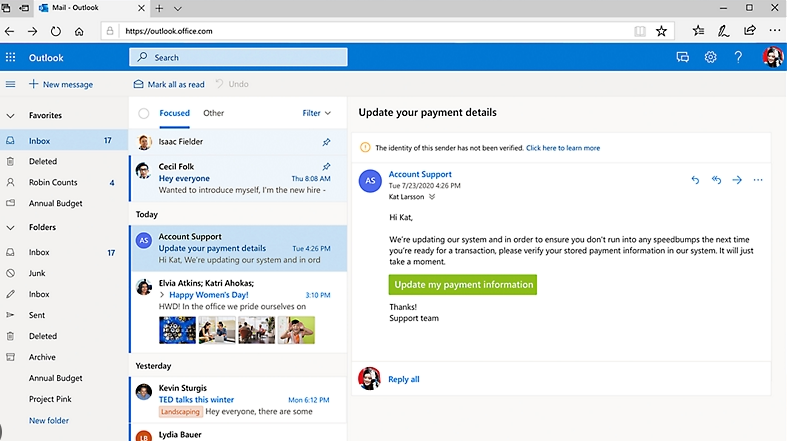Click 'Click here to learn more' link

[x=563, y=148]
